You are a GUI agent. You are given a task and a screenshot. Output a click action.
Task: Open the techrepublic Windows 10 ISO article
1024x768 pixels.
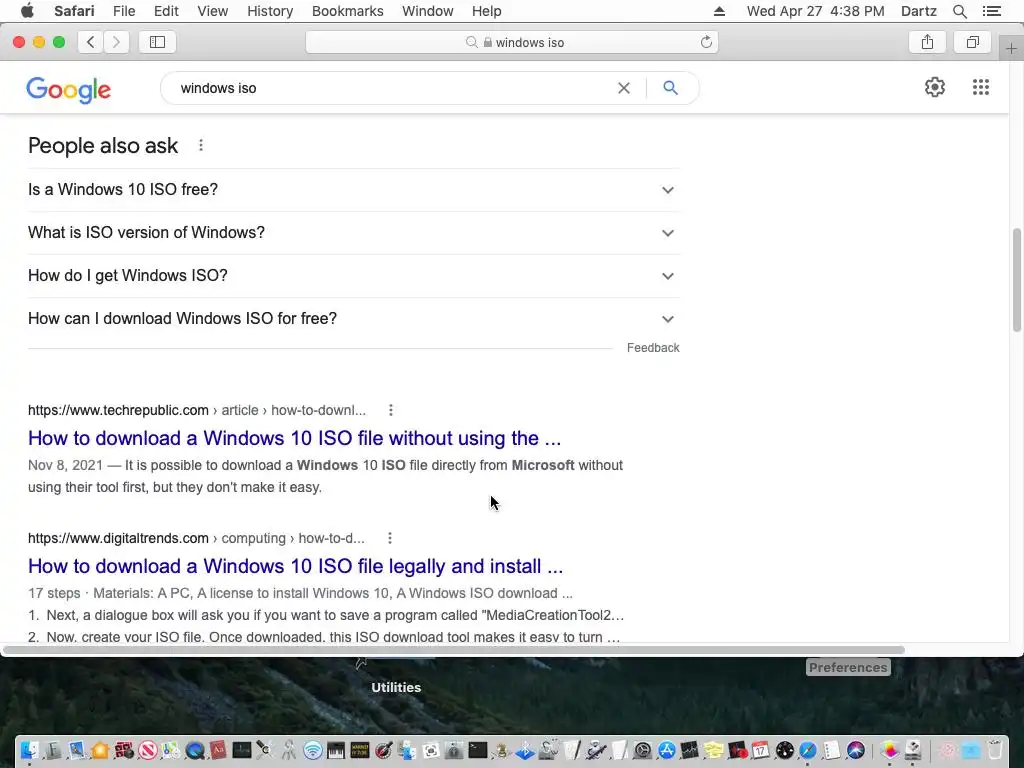[295, 438]
